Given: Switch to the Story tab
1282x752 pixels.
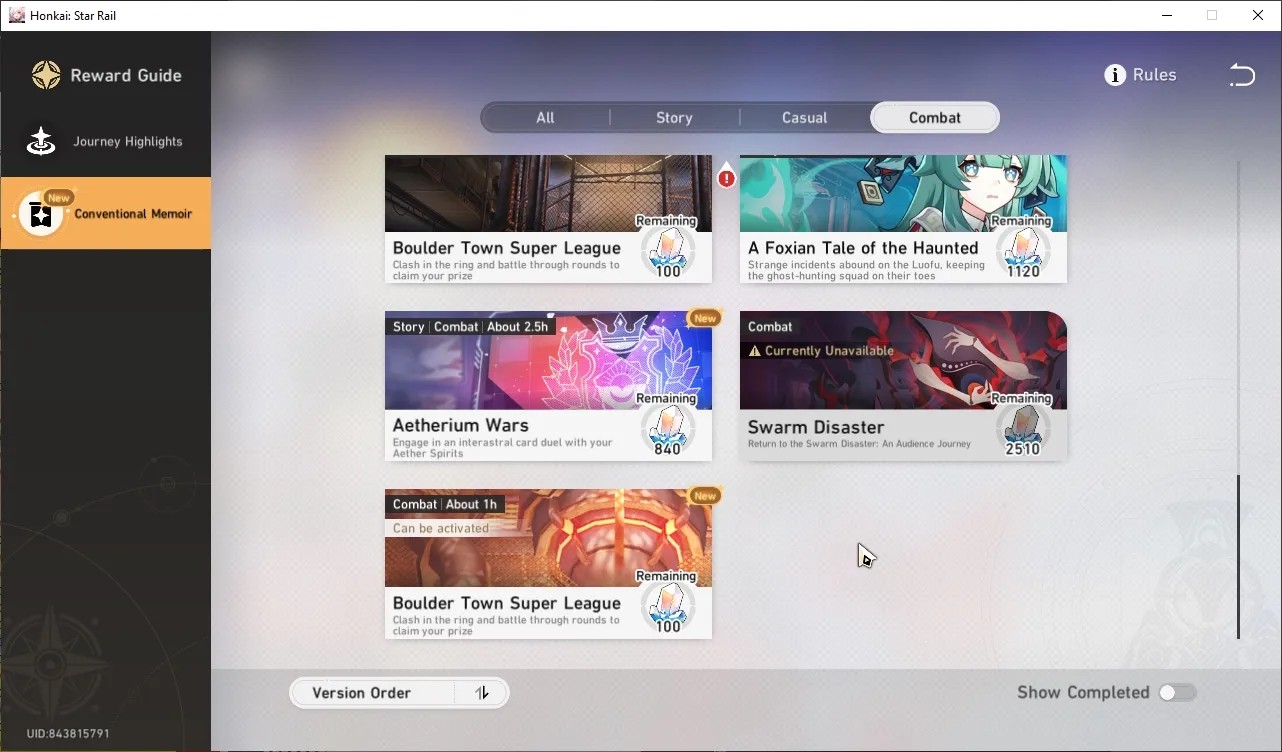Looking at the screenshot, I should point(674,118).
